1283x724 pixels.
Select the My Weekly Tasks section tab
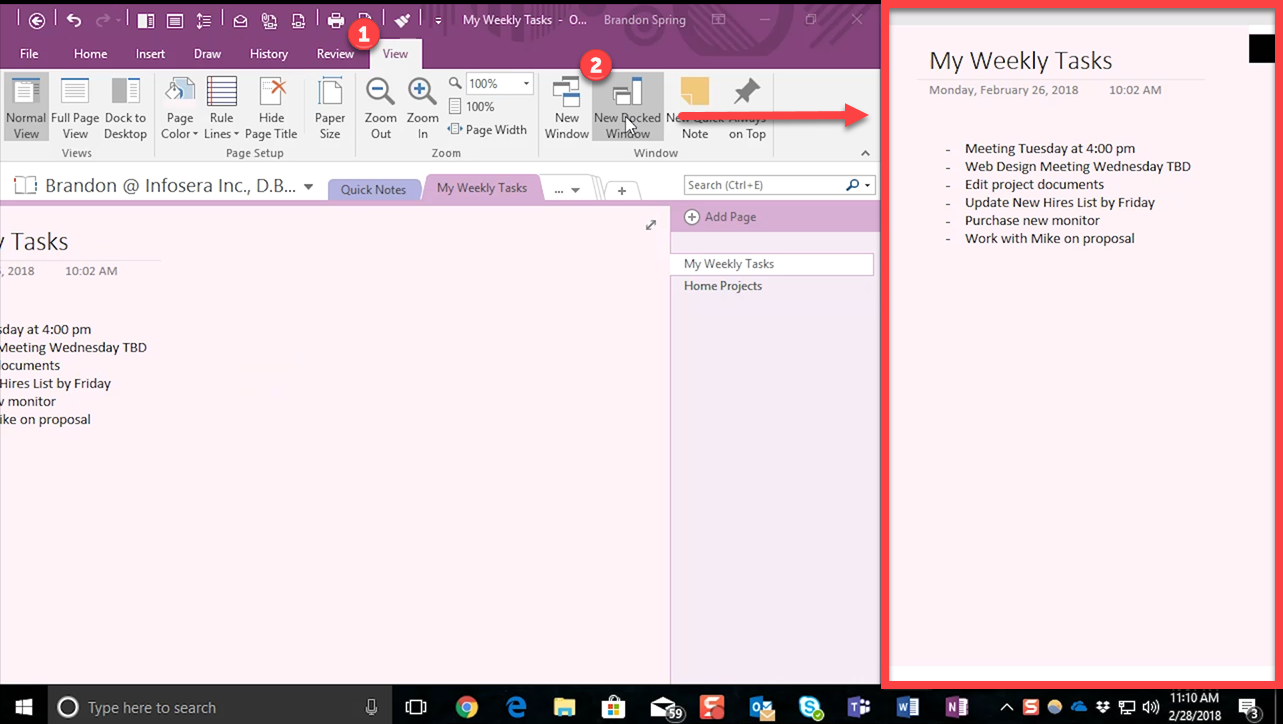482,188
